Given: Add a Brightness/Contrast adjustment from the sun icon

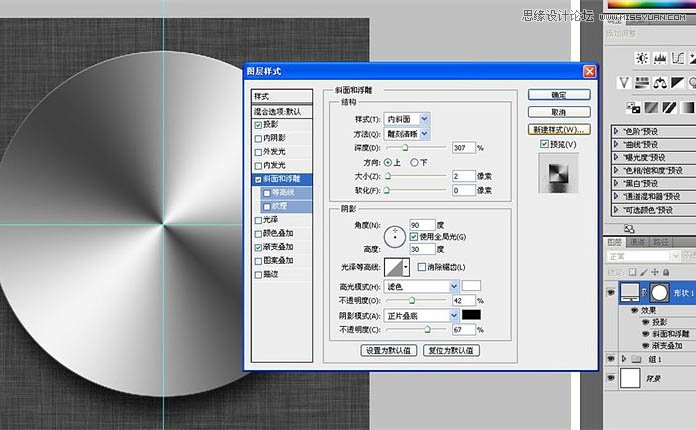Looking at the screenshot, I should click(641, 58).
